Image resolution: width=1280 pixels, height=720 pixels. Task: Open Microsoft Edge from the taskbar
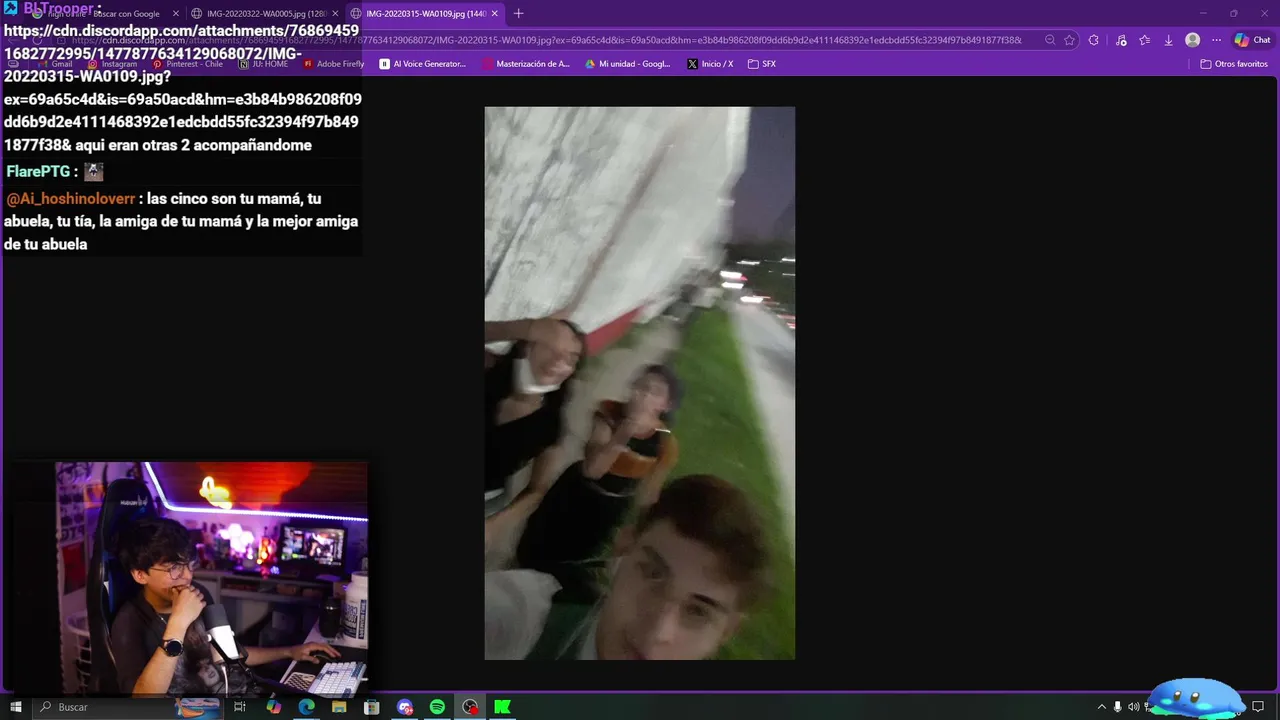pyautogui.click(x=306, y=707)
